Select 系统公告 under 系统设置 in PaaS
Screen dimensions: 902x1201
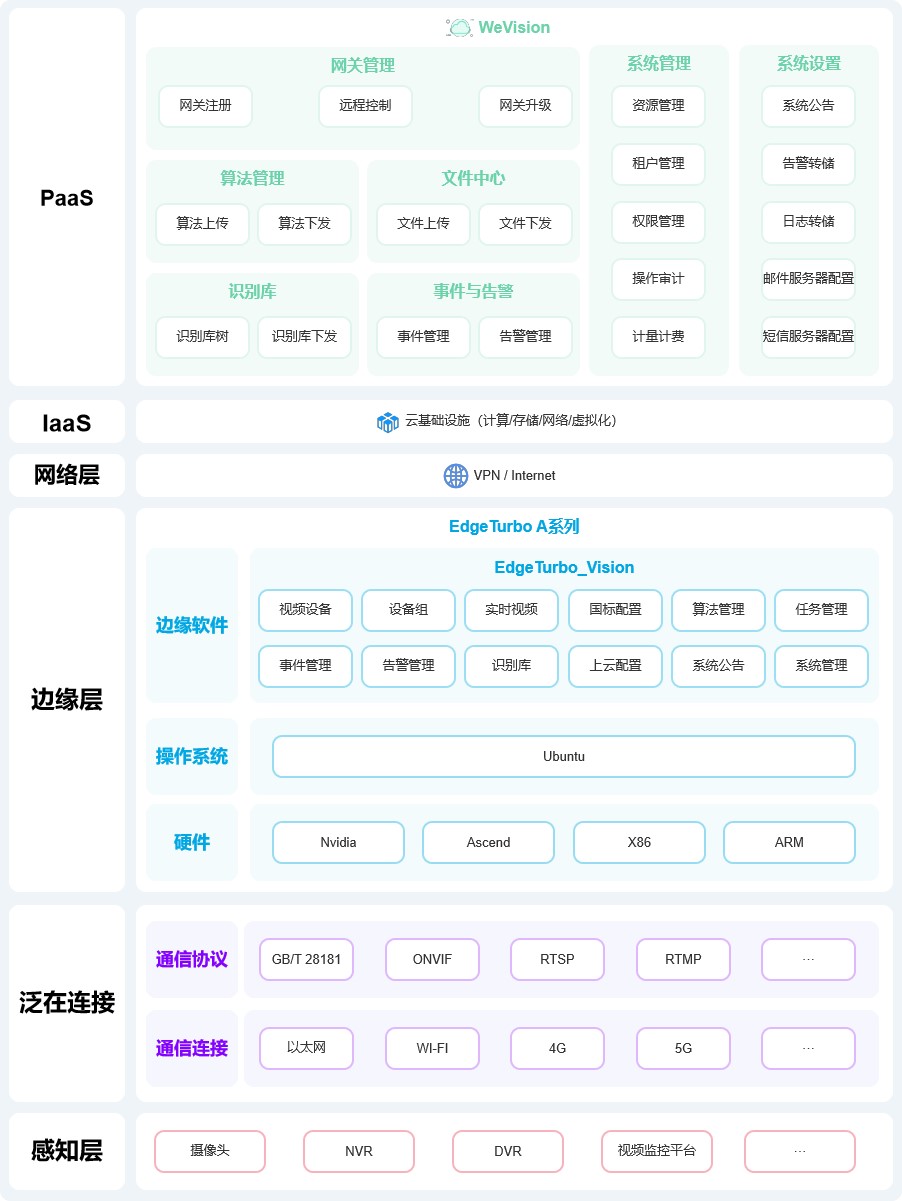808,106
